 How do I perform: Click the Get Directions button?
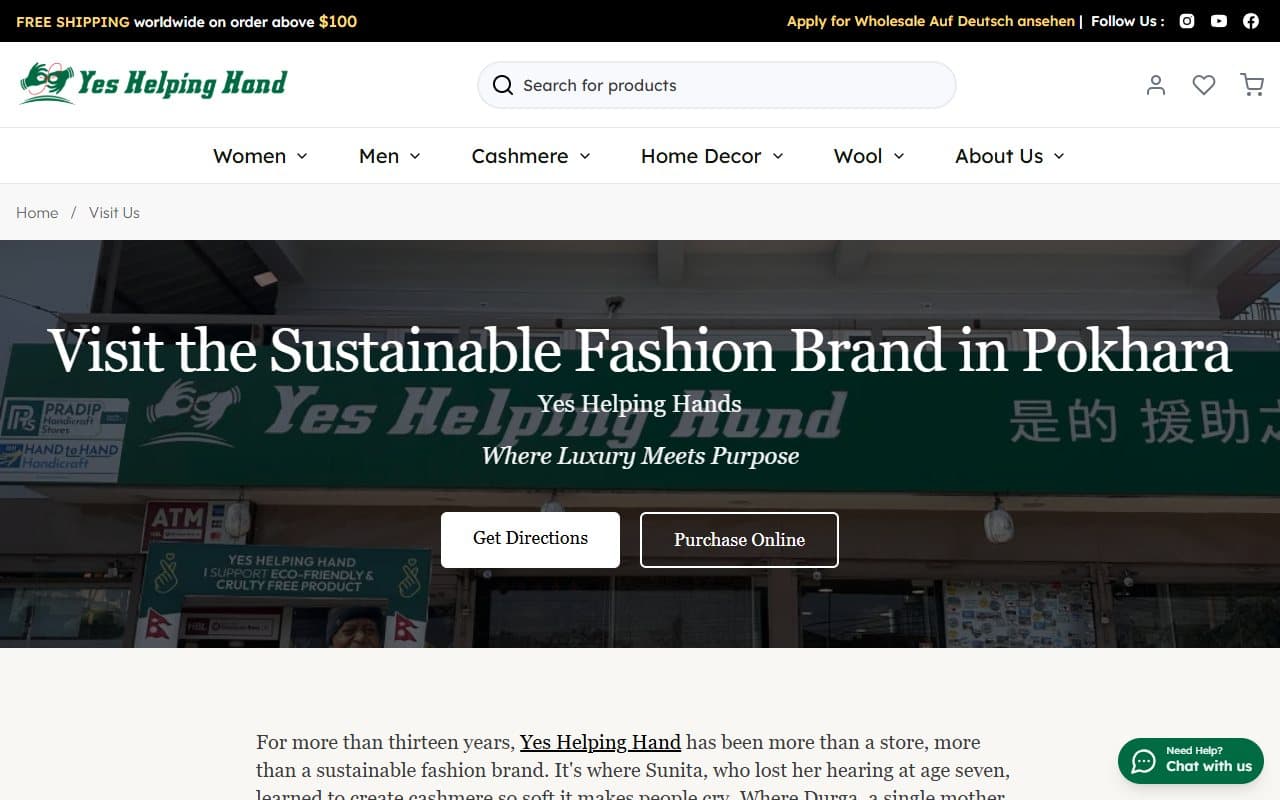530,539
